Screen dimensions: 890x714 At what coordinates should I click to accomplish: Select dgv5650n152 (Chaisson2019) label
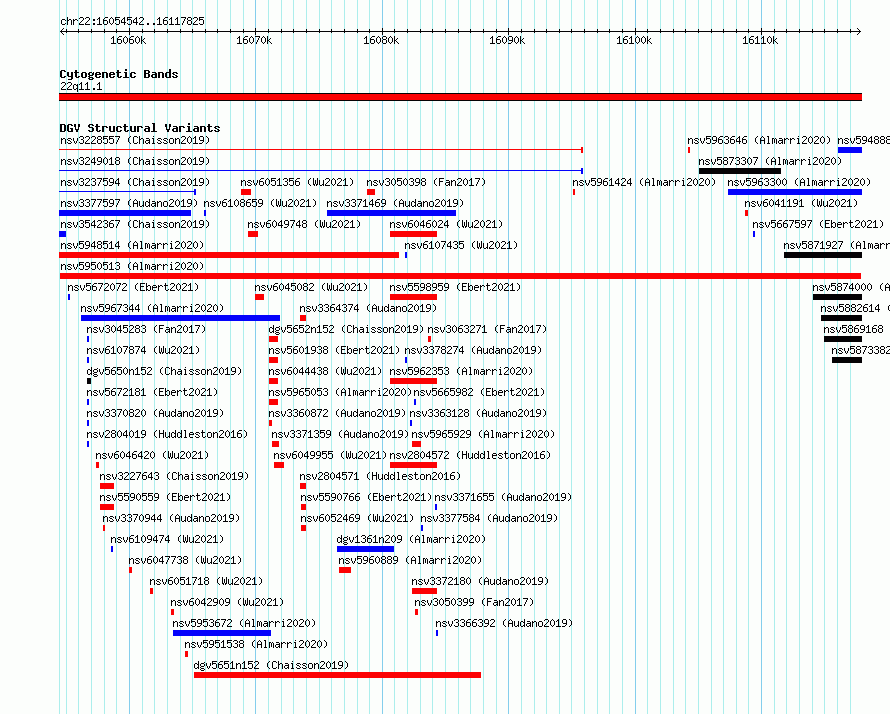pos(165,371)
